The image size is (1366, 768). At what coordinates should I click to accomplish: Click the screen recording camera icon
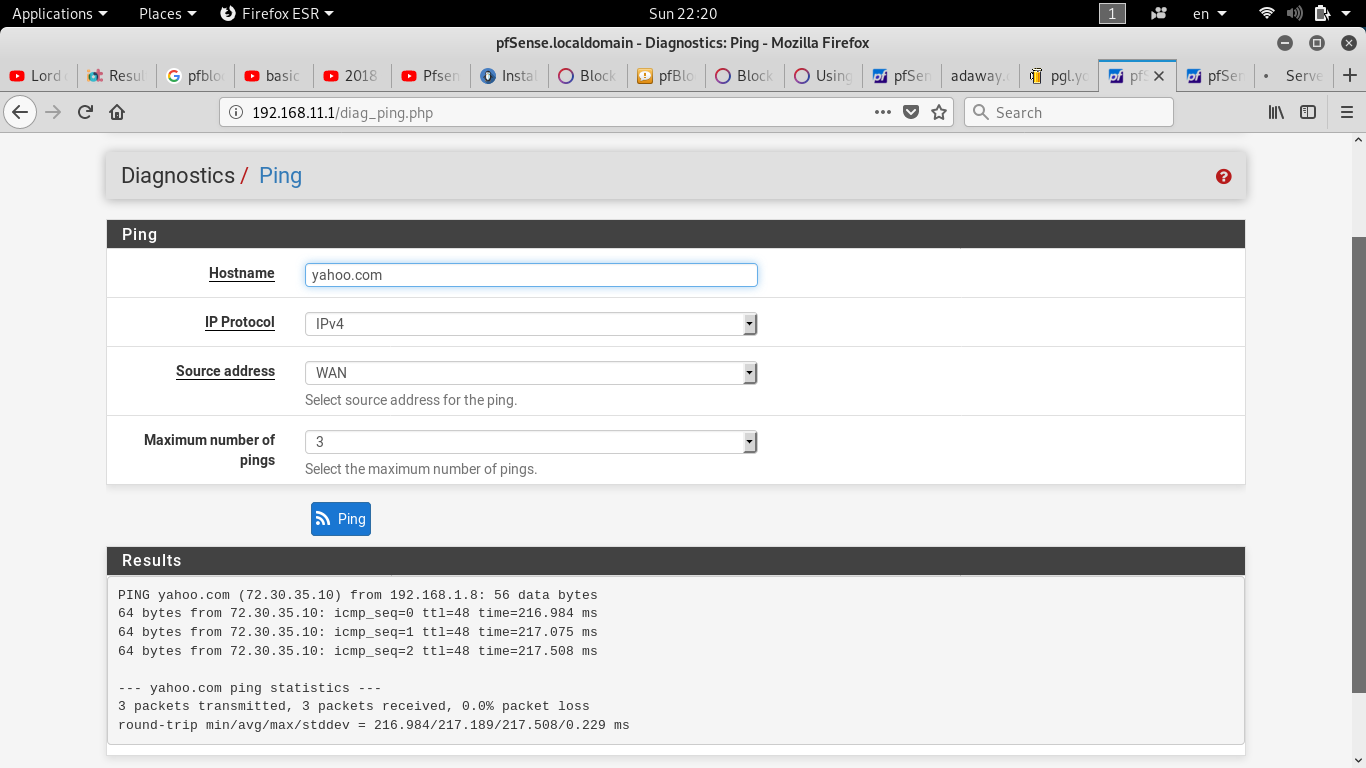tap(1160, 13)
